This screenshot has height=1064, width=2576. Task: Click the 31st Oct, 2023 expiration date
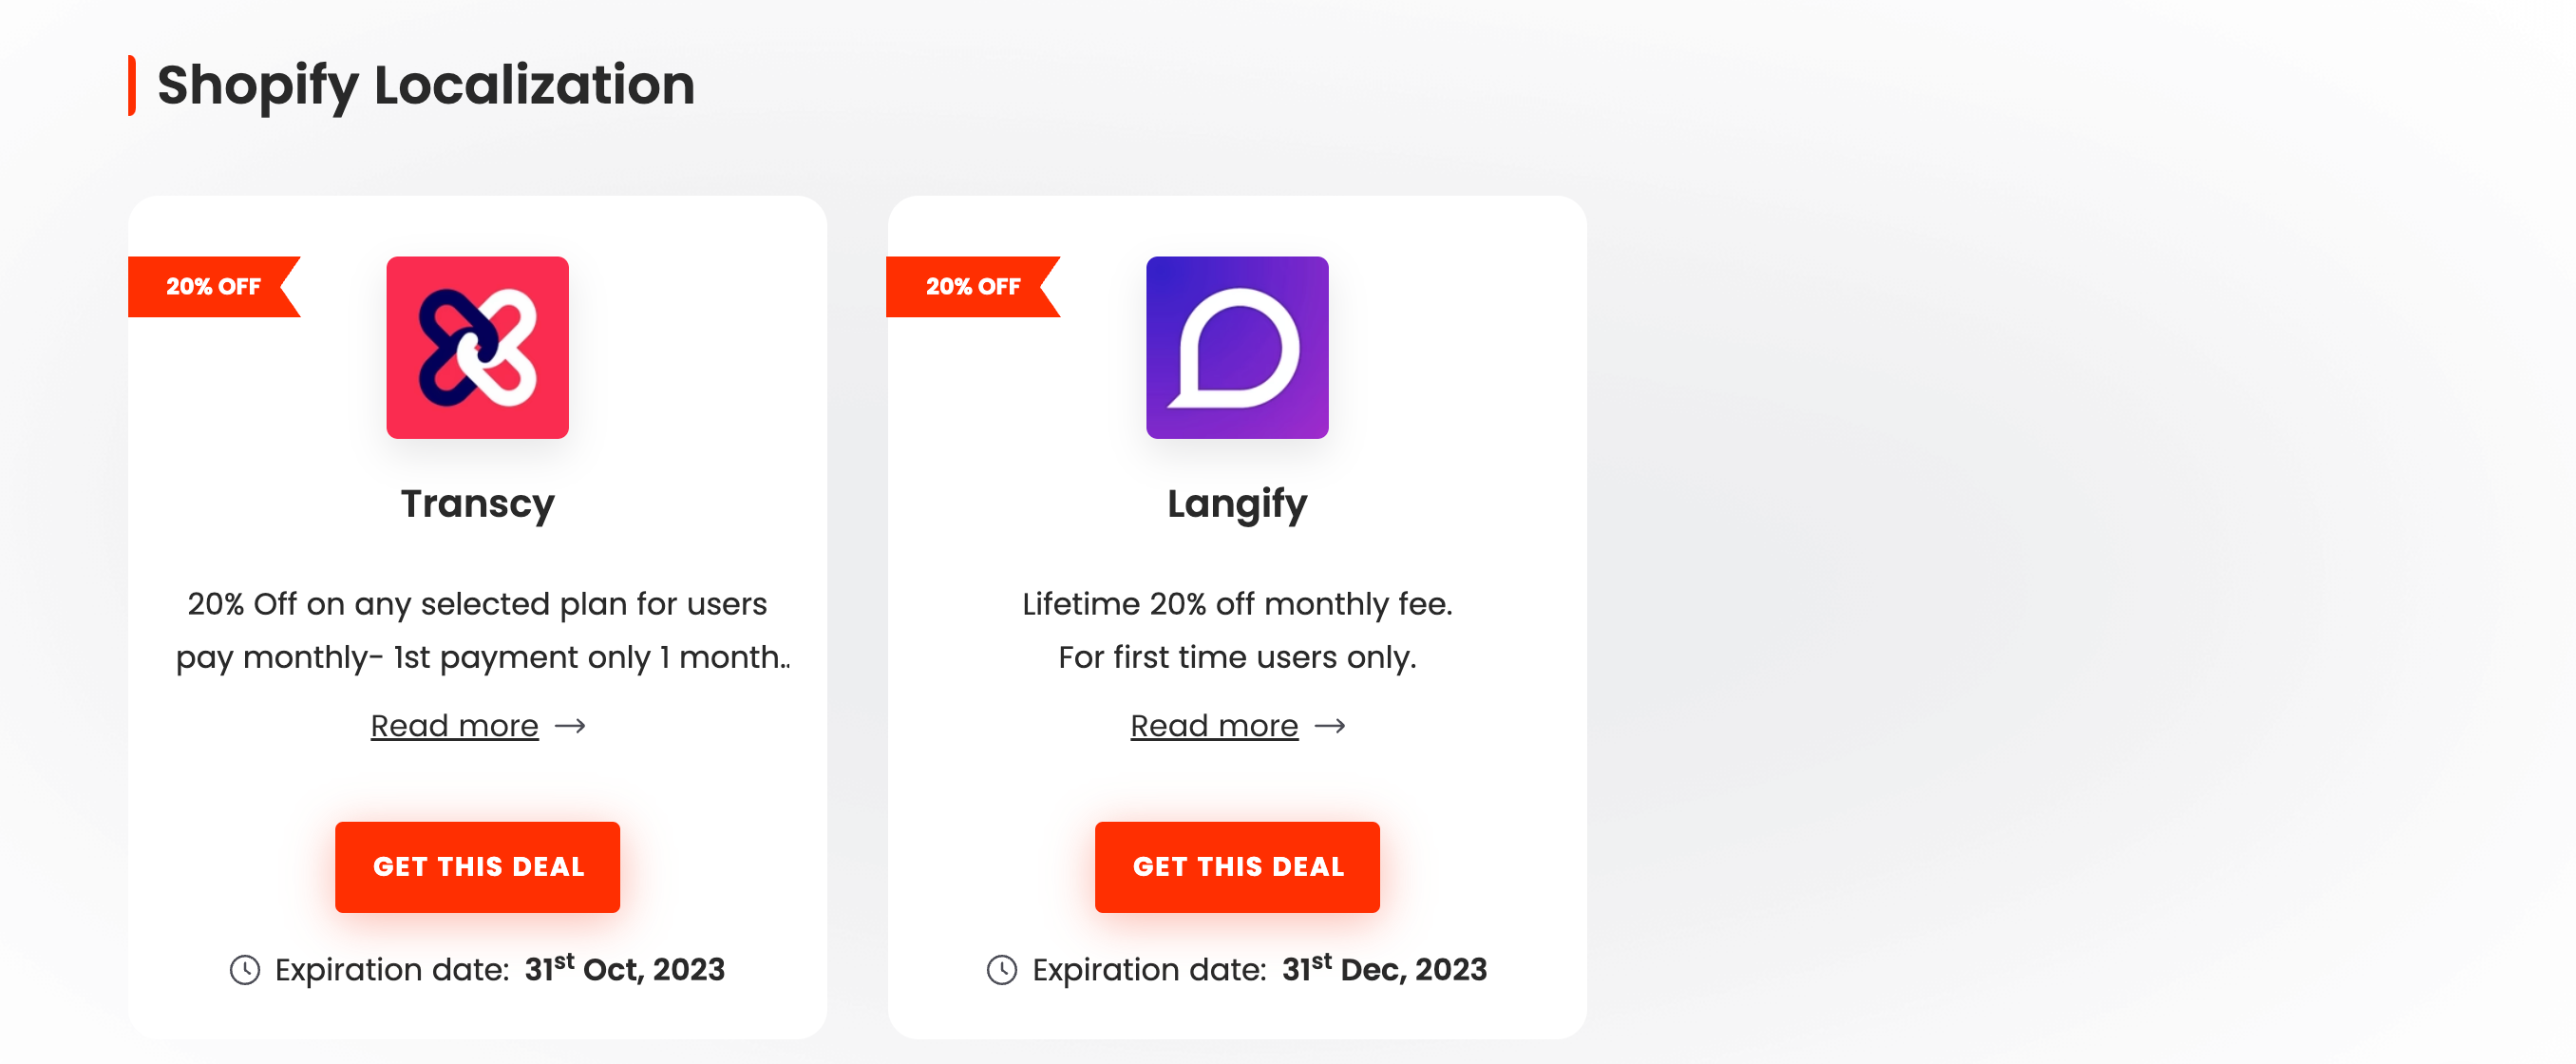625,968
